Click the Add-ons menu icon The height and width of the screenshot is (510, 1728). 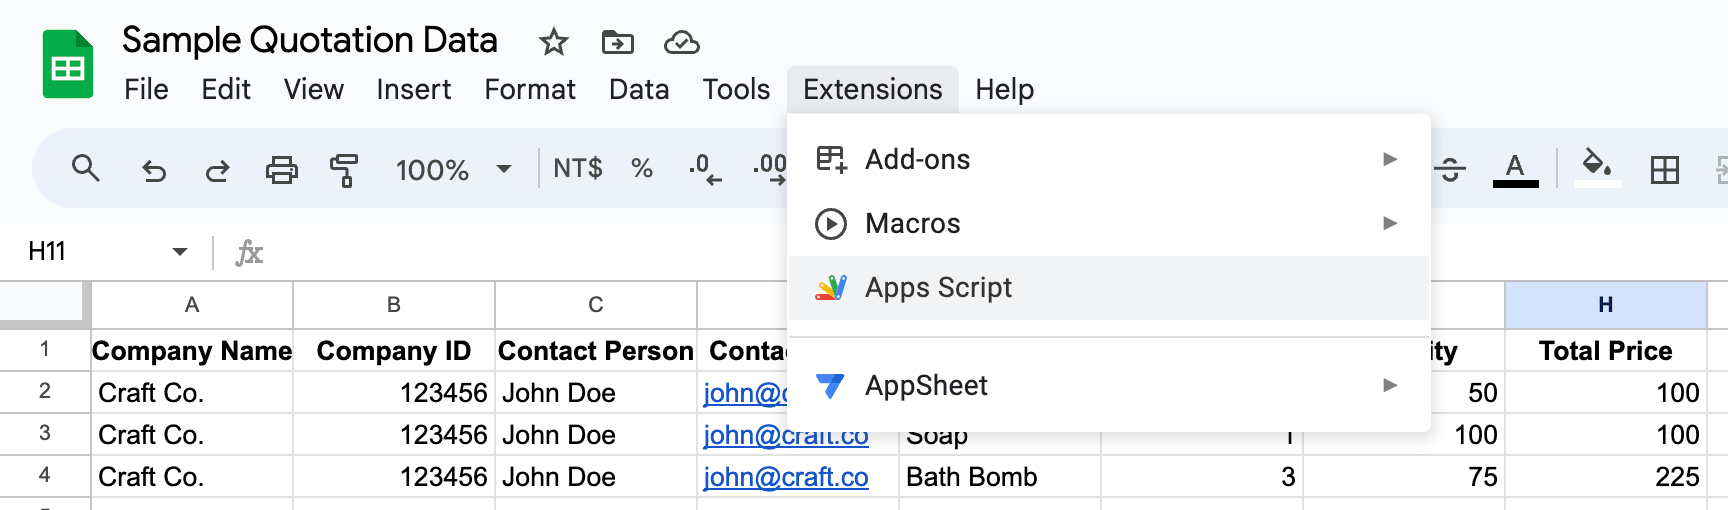point(831,159)
